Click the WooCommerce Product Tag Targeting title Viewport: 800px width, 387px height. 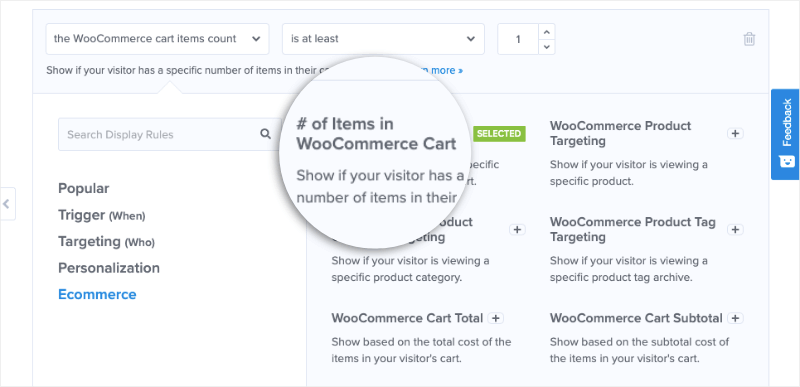[x=633, y=229]
